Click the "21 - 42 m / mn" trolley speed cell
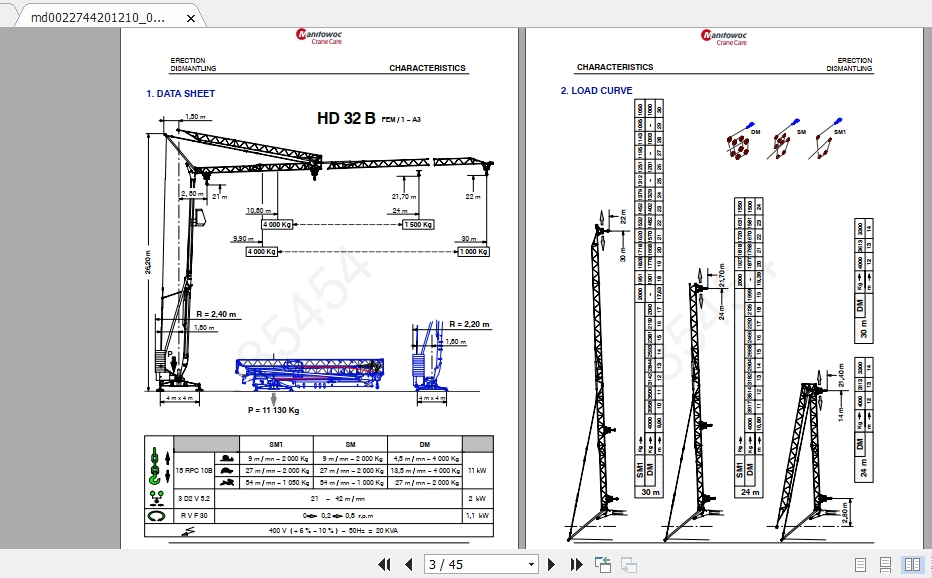932x578 pixels. (338, 498)
